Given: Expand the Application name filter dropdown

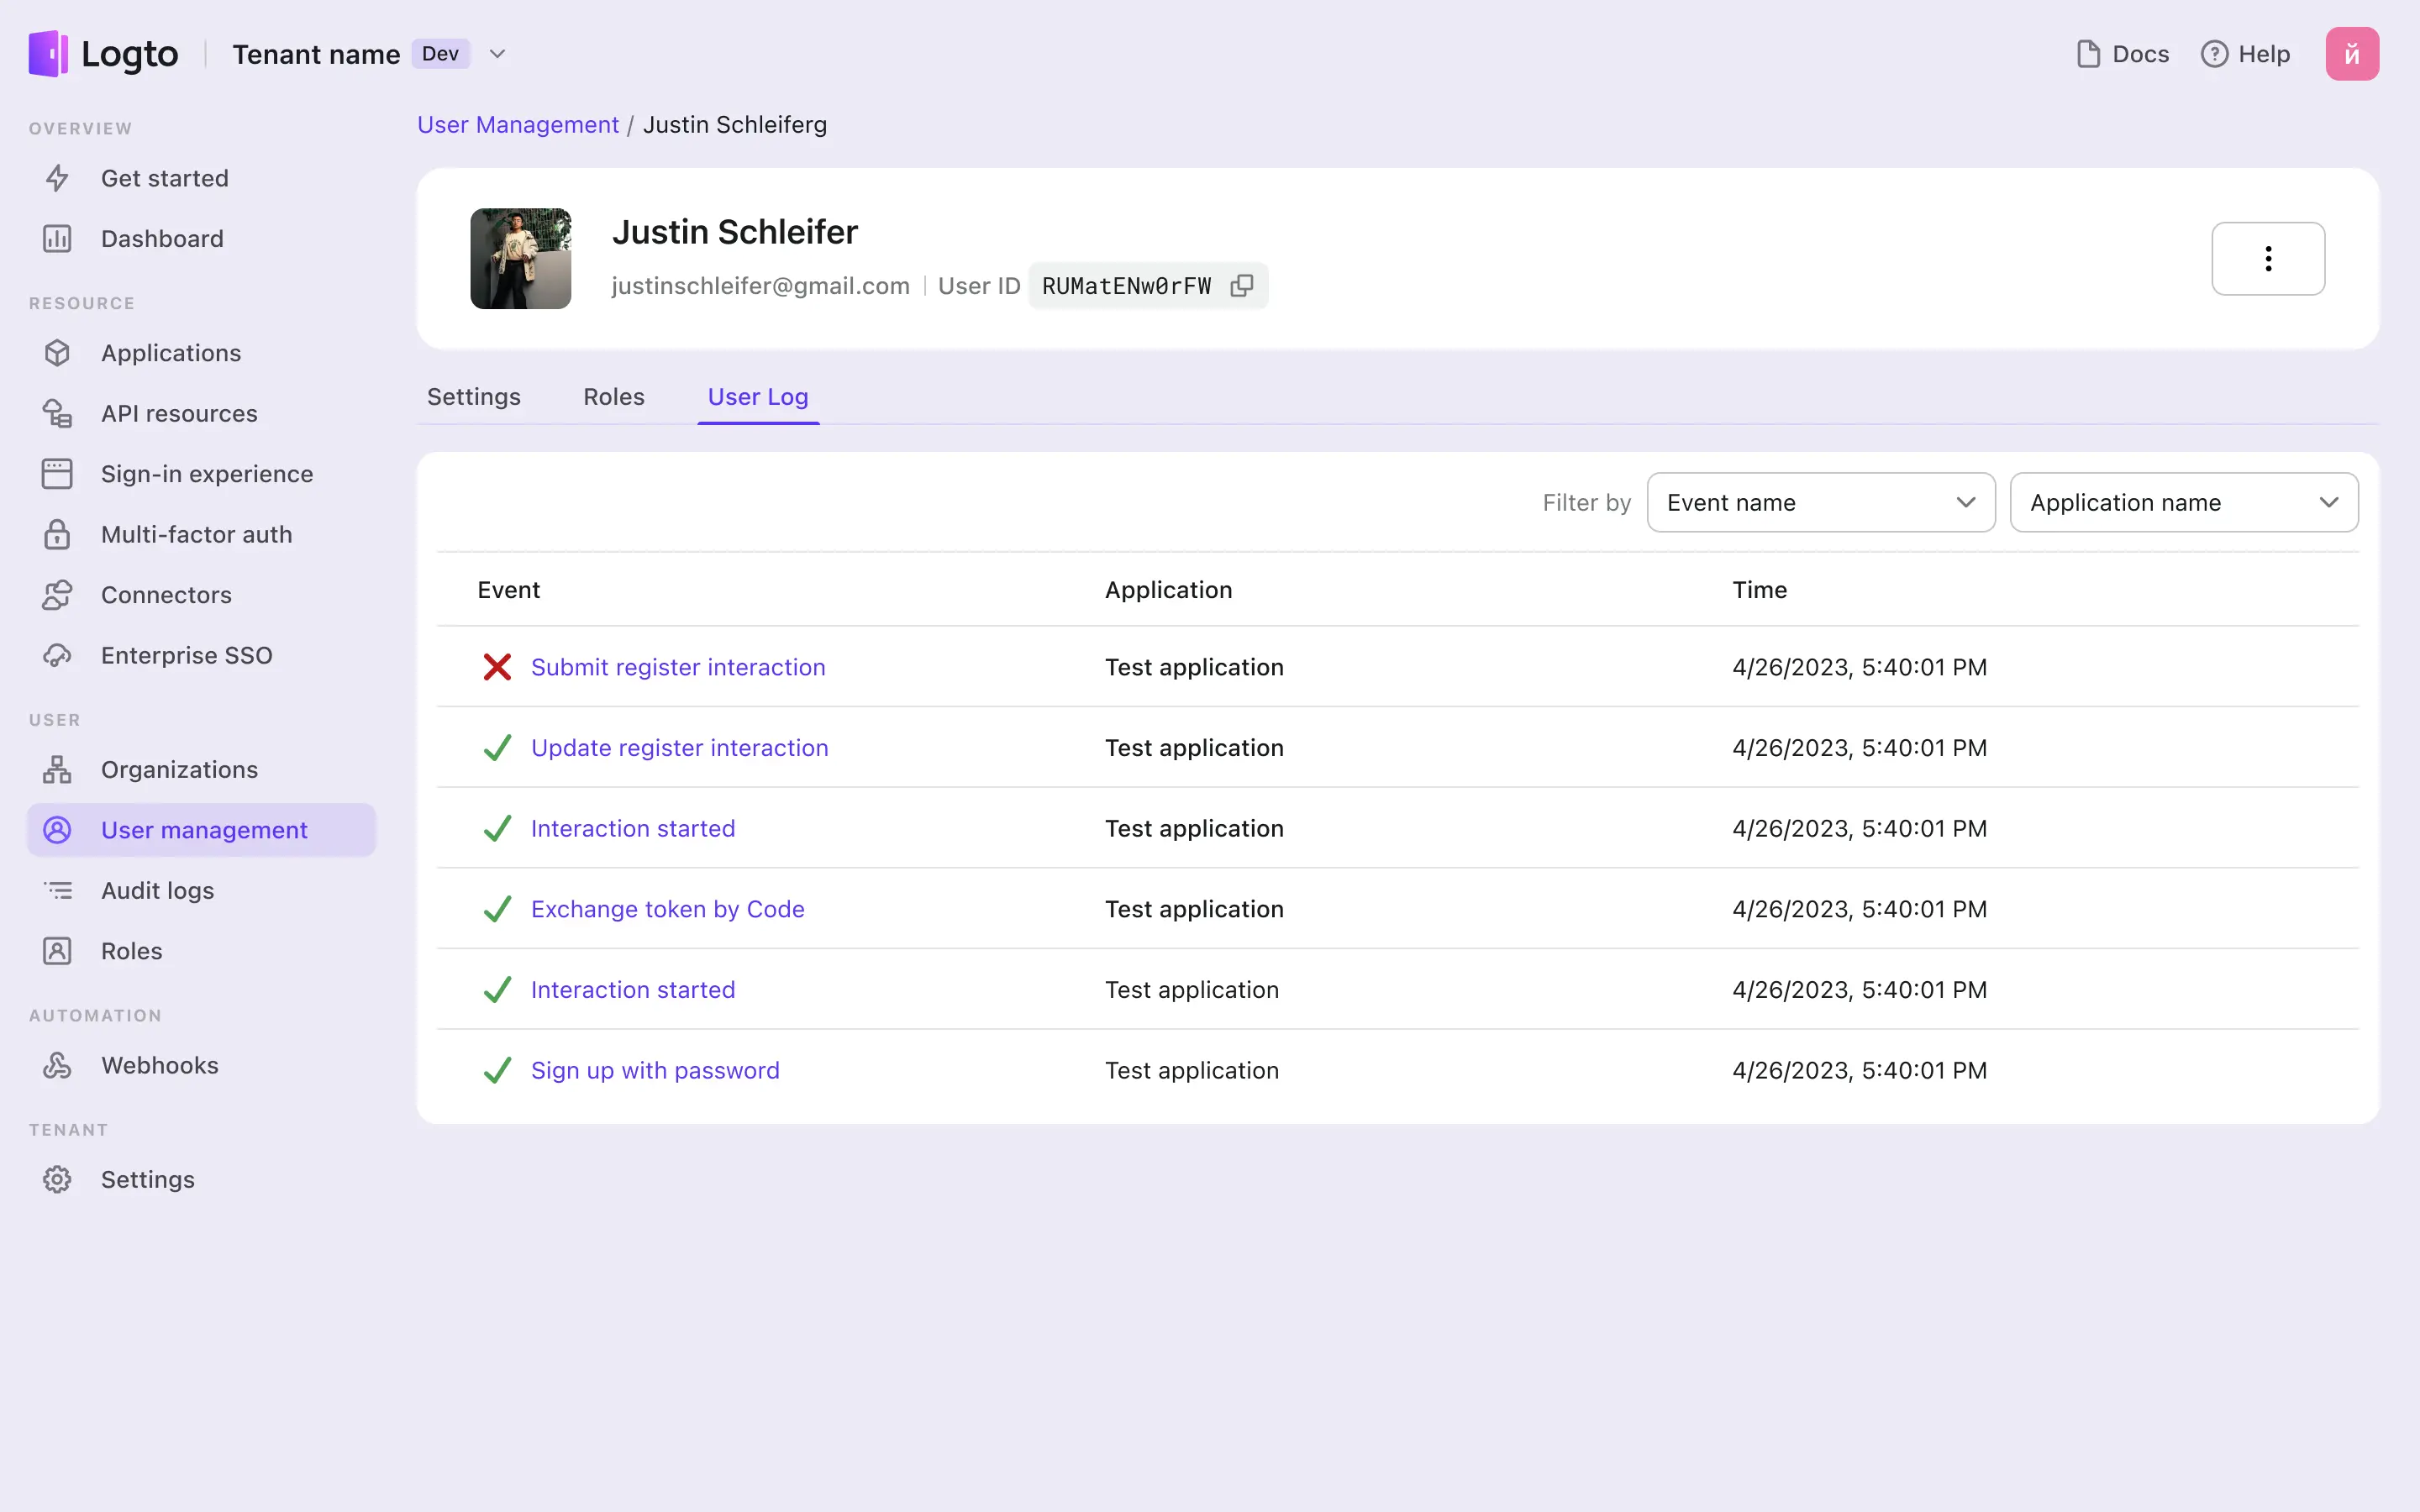Looking at the screenshot, I should click(x=2183, y=501).
